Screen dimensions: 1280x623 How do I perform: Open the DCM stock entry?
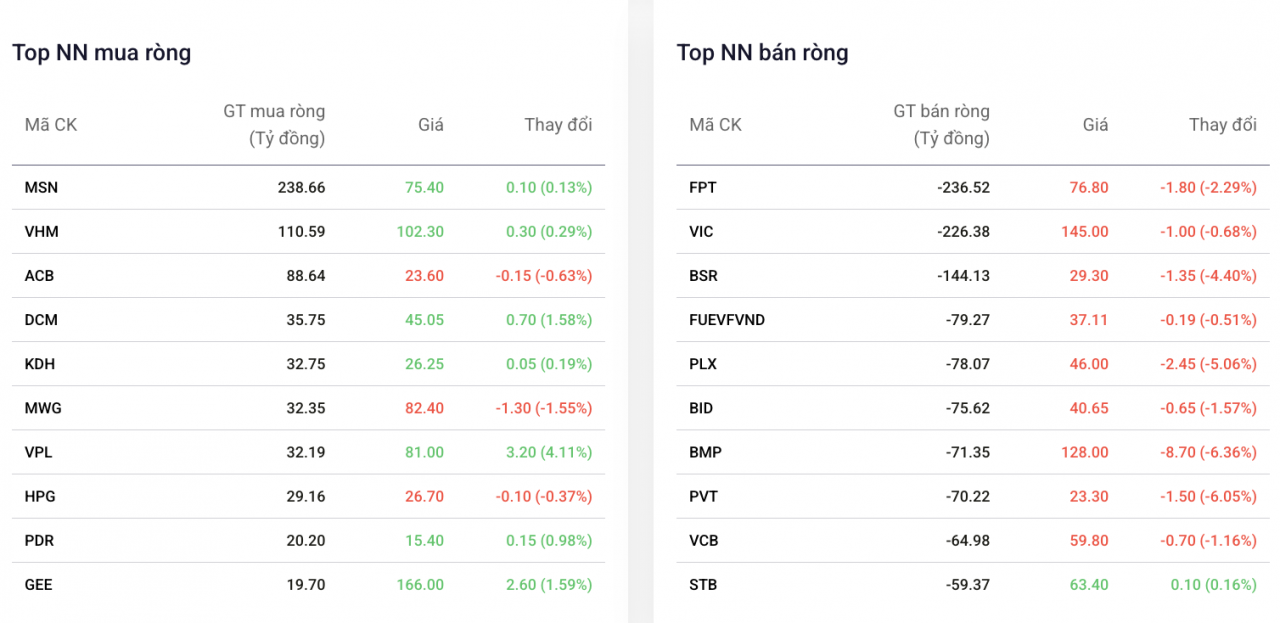coord(41,320)
